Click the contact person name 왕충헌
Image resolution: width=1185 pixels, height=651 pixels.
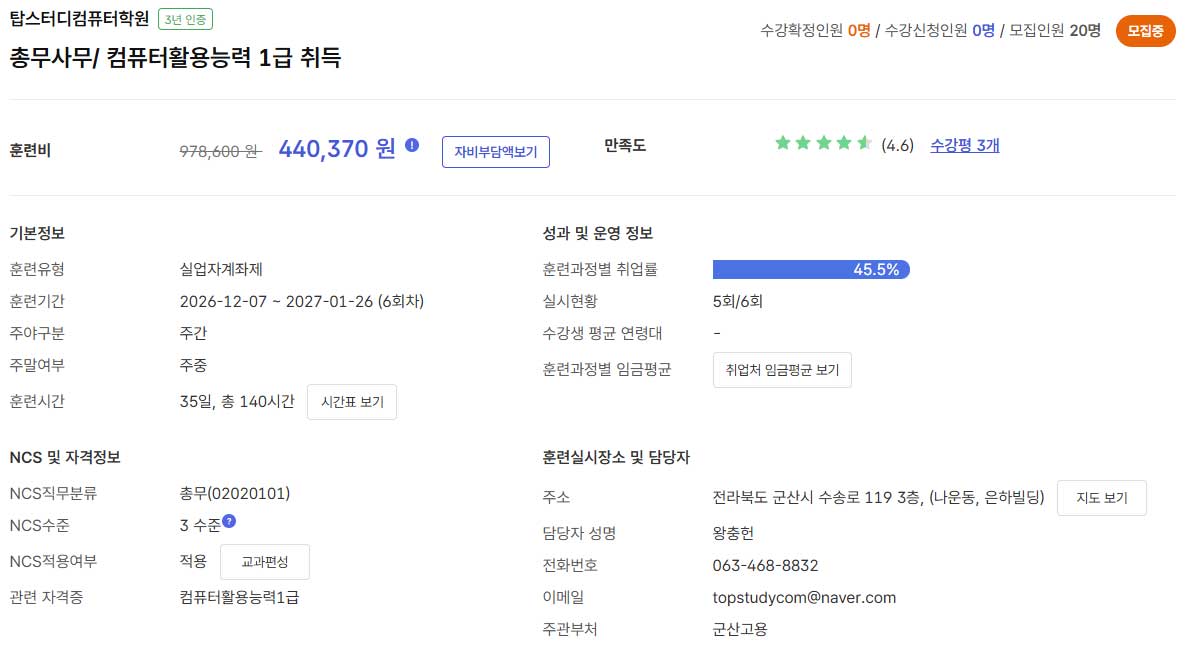(x=733, y=534)
